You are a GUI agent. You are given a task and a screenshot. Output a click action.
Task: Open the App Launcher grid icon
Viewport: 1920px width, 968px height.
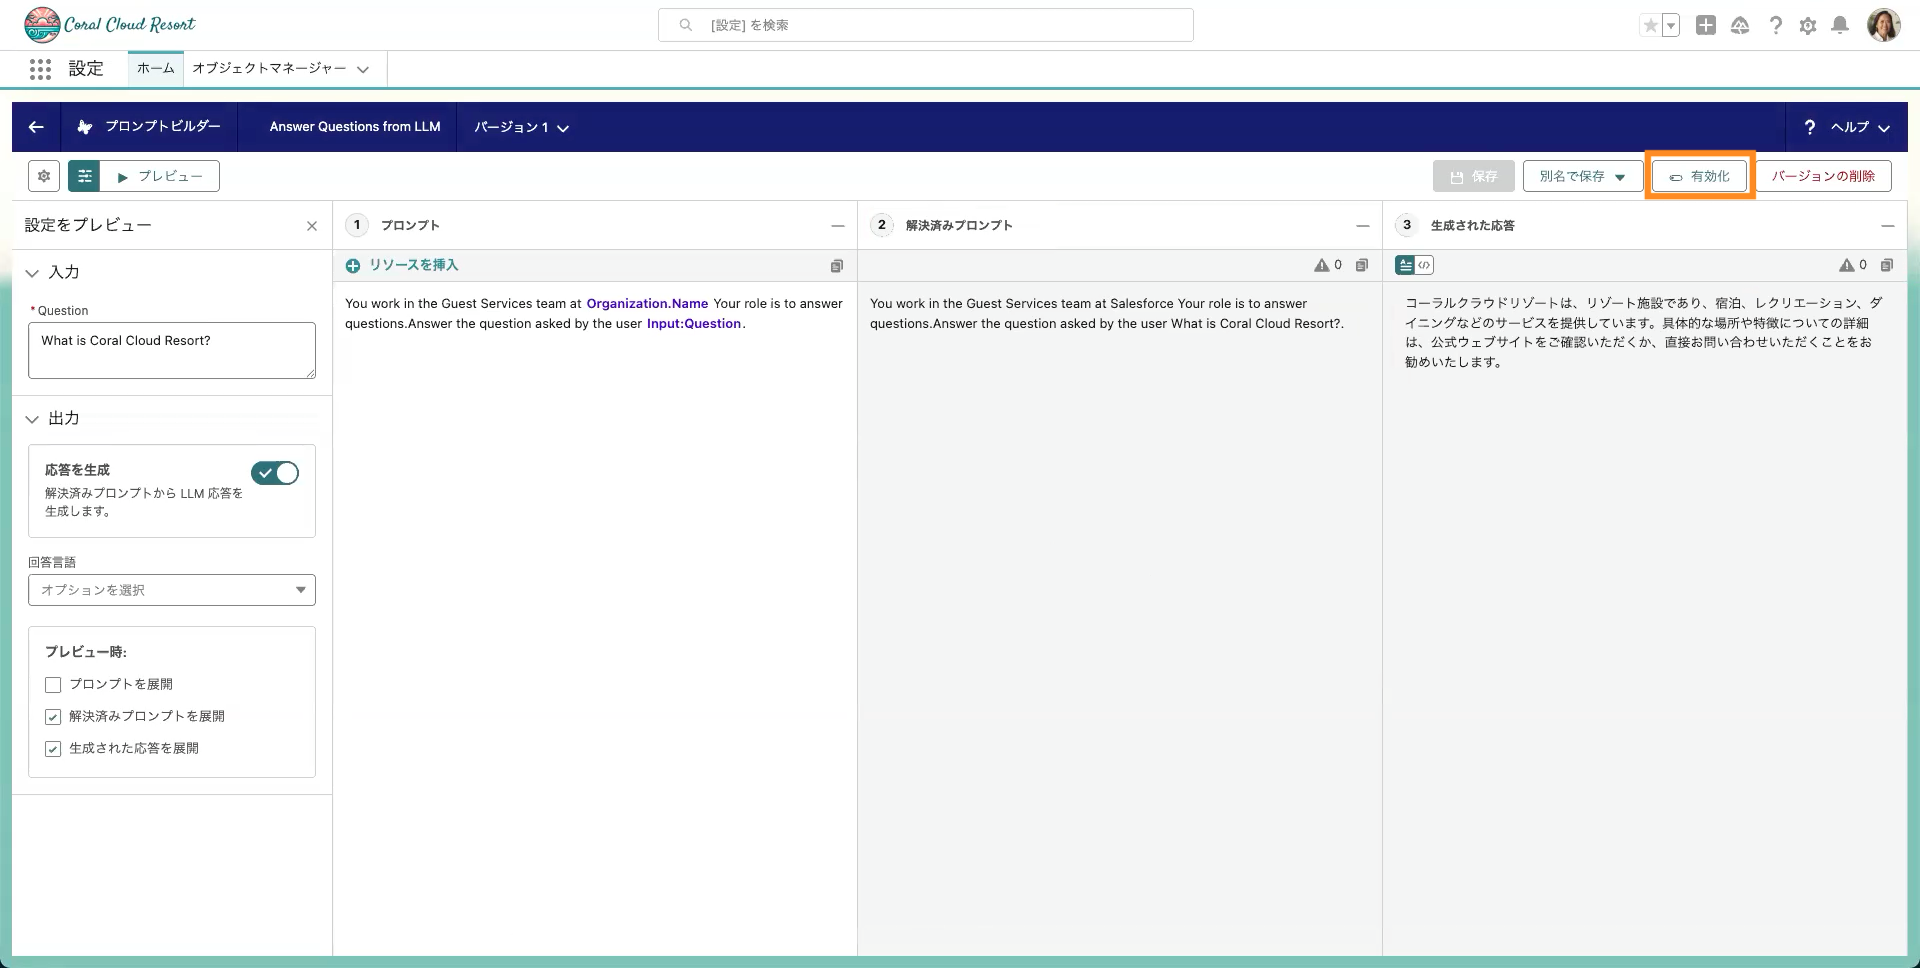(40, 69)
